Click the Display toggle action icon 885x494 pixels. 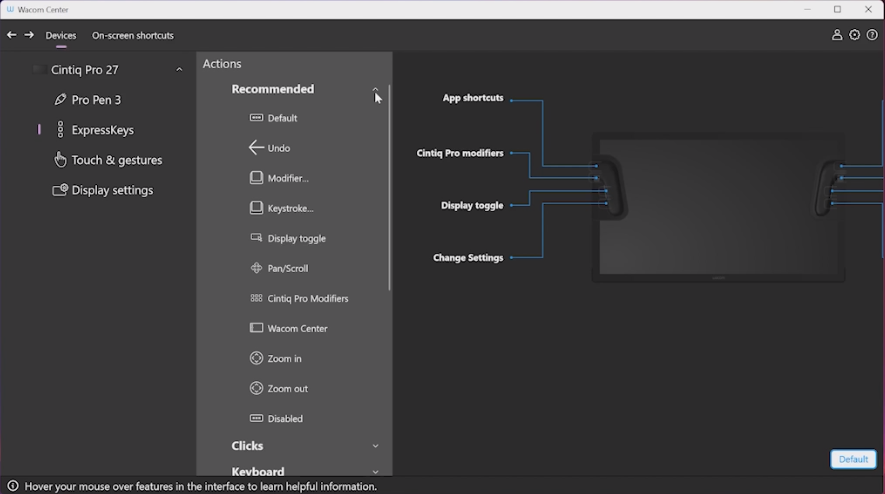256,238
